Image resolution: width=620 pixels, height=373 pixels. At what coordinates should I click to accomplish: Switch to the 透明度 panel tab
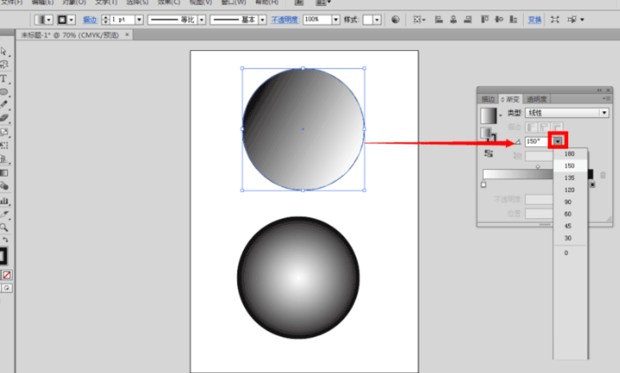537,99
